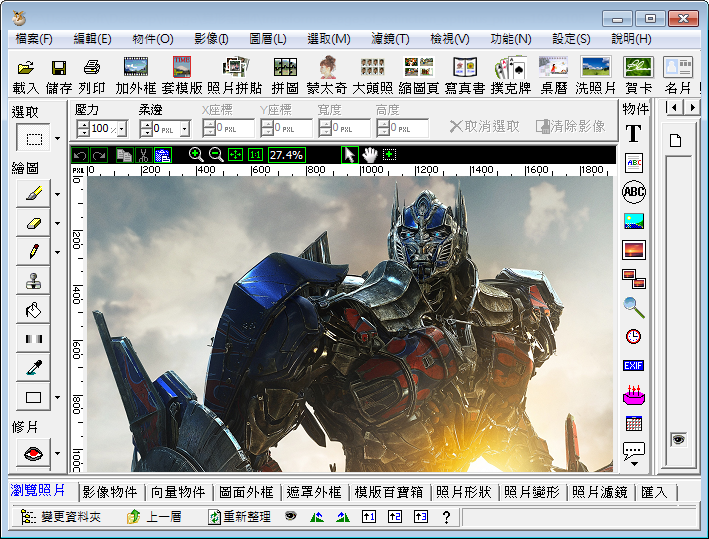Toggle the layer panel eye visibility
Viewport: 709px width, 539px height.
pyautogui.click(x=678, y=439)
